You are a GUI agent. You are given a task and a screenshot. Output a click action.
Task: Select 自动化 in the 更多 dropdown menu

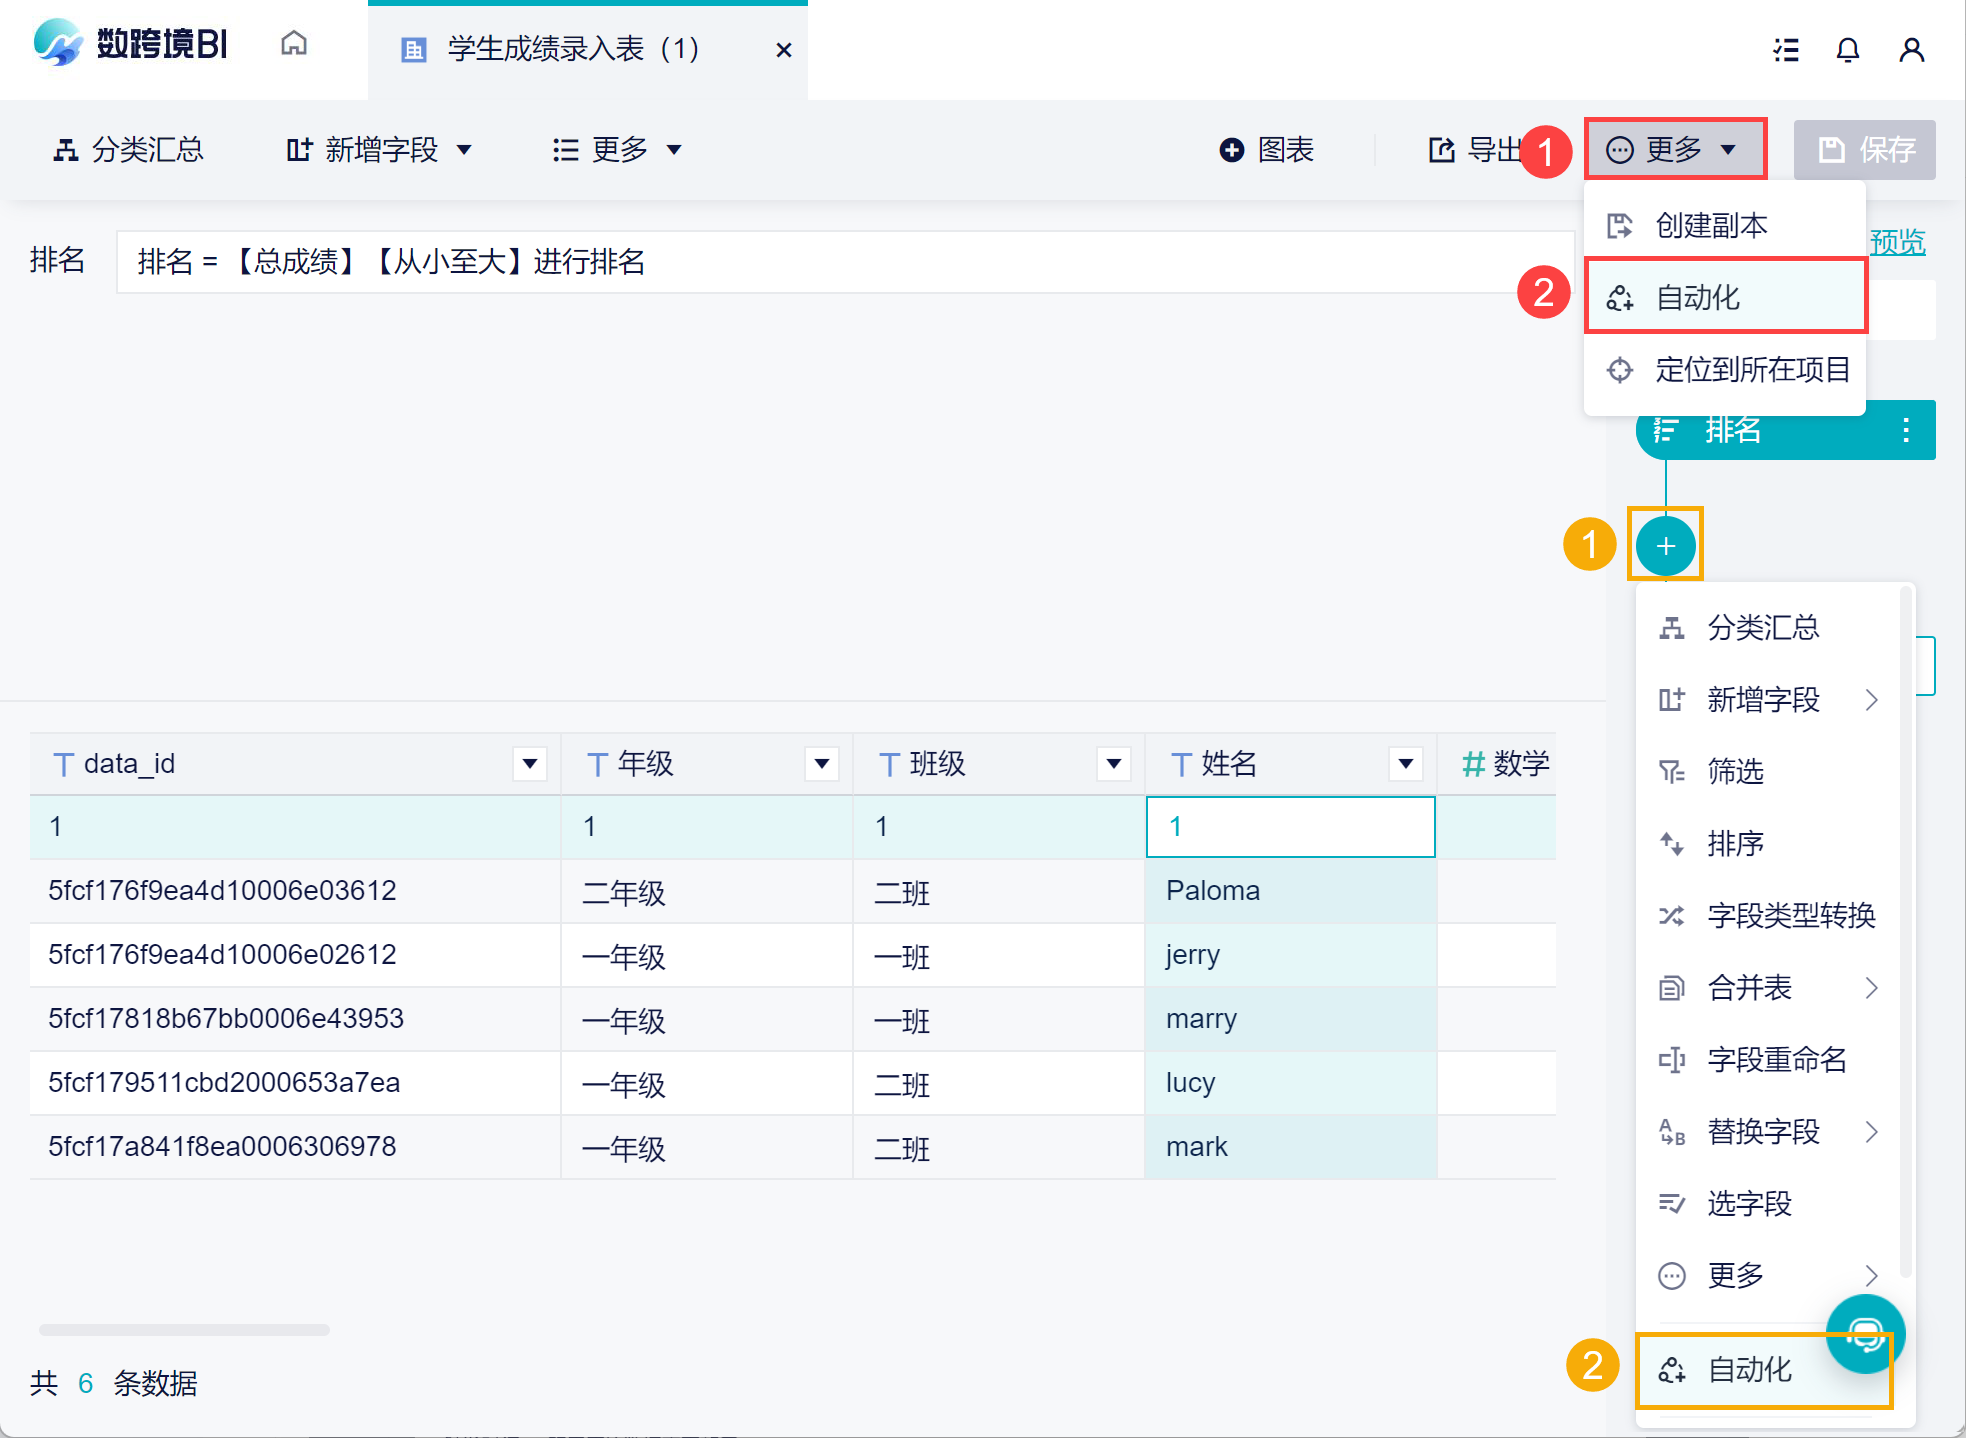[1726, 297]
